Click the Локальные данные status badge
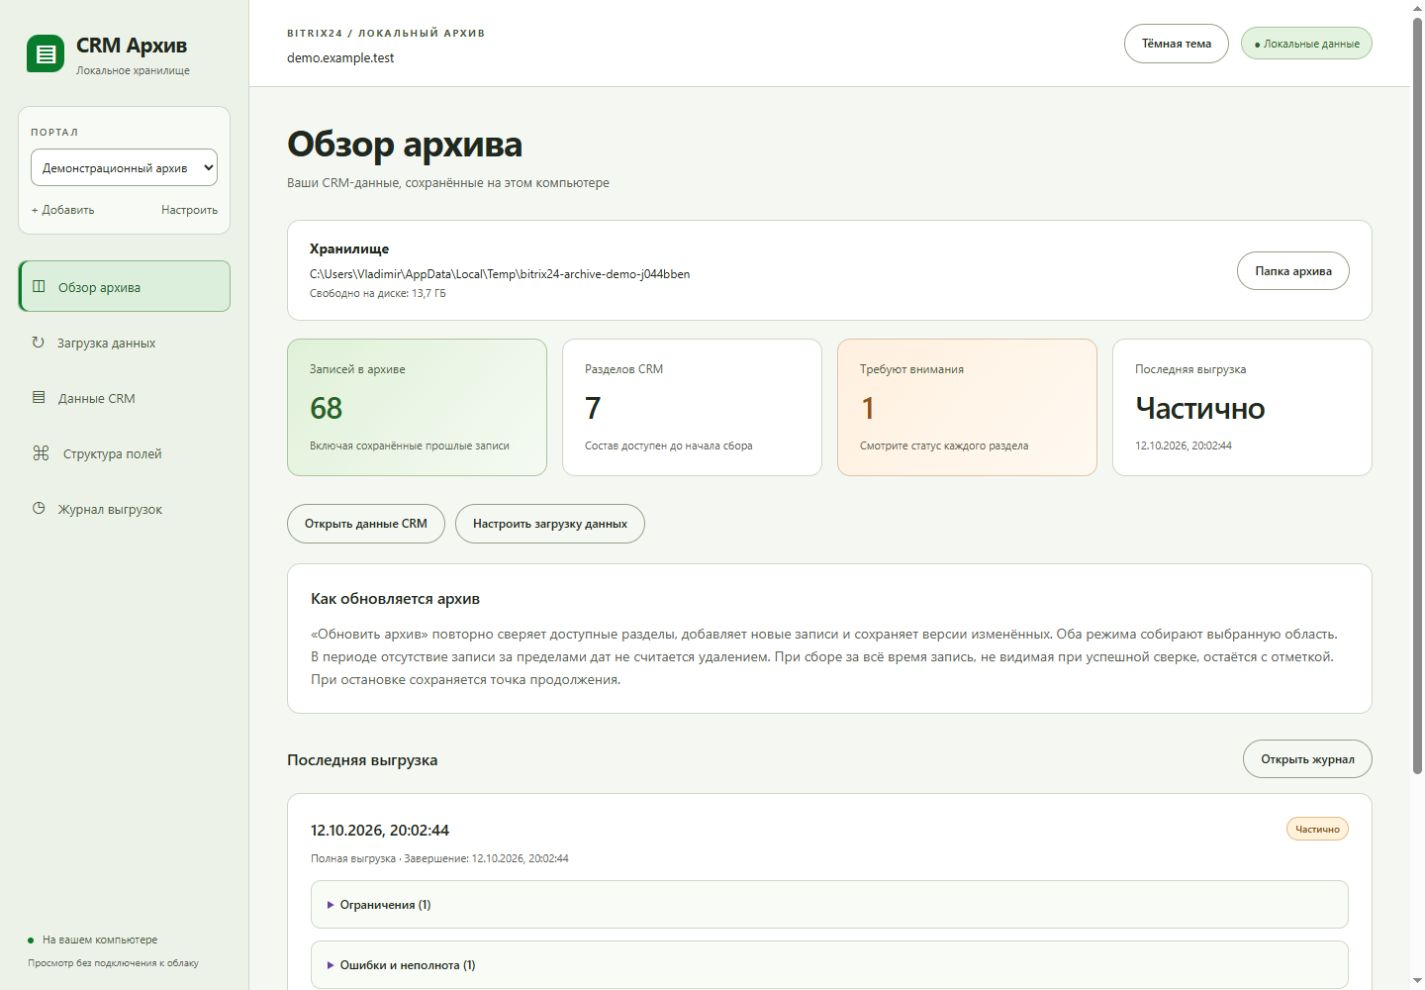 pos(1306,44)
